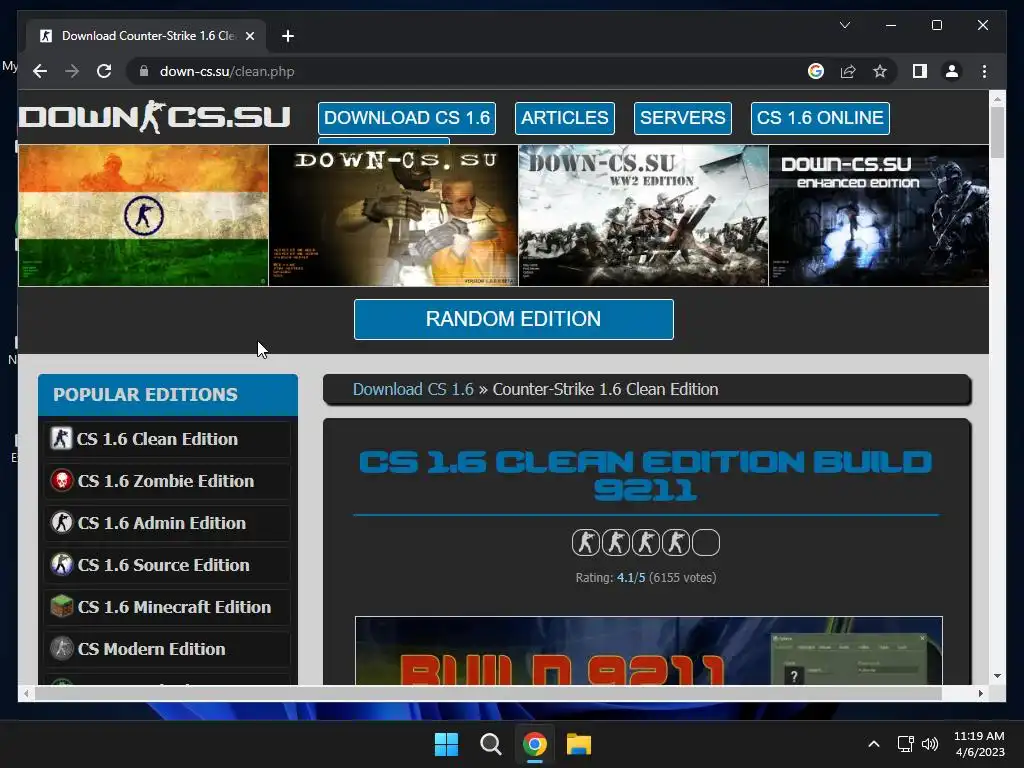Click the Clean Edition soldier icon

coord(61,438)
